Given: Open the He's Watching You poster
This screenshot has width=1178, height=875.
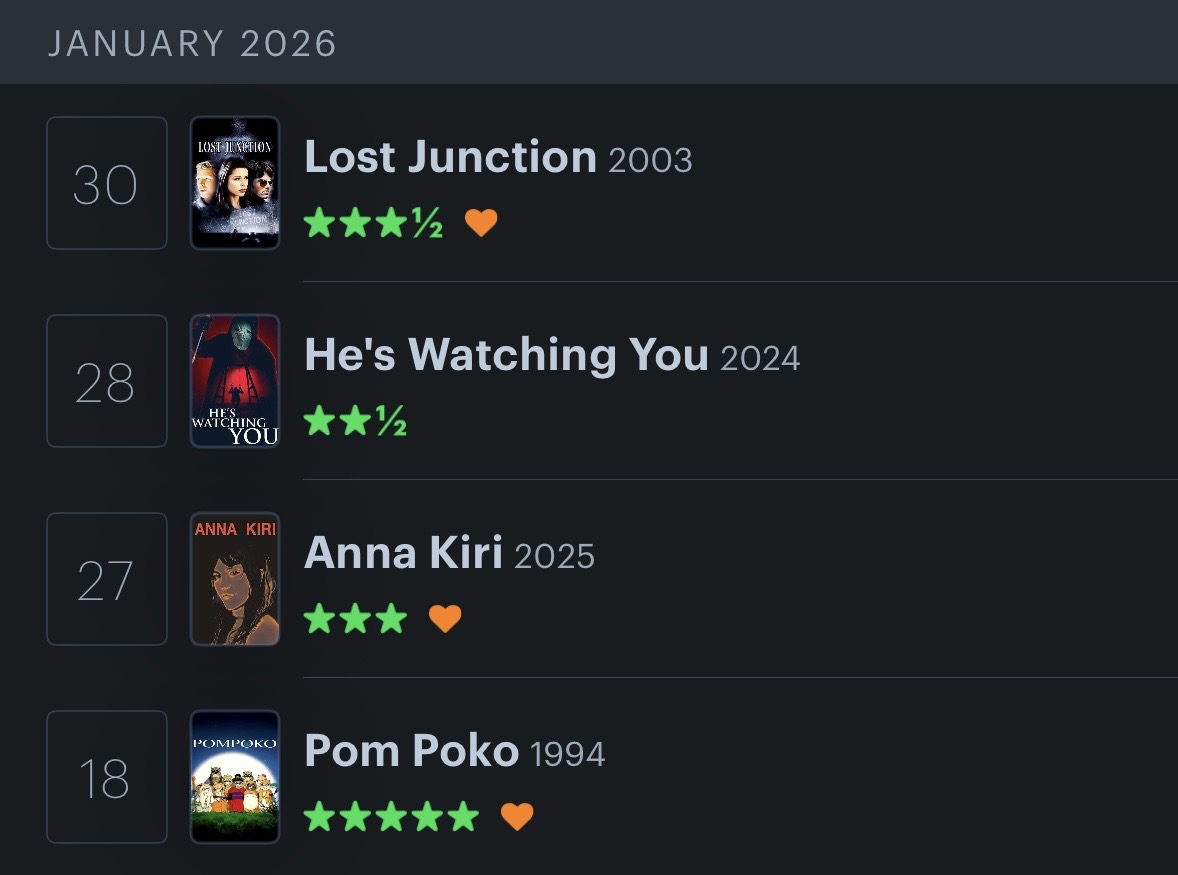Looking at the screenshot, I should point(235,381).
